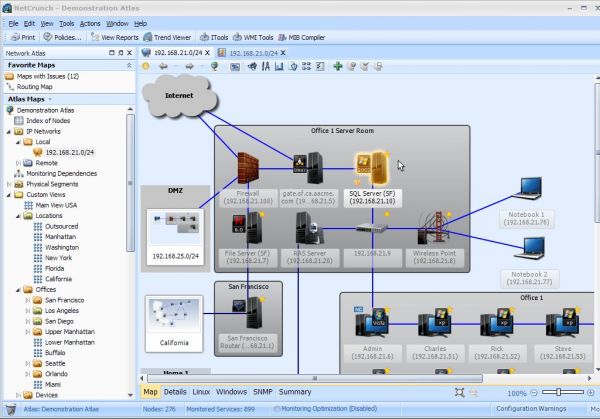This screenshot has width=600, height=419.
Task: Click the zoom in plus button
Action: [591, 393]
